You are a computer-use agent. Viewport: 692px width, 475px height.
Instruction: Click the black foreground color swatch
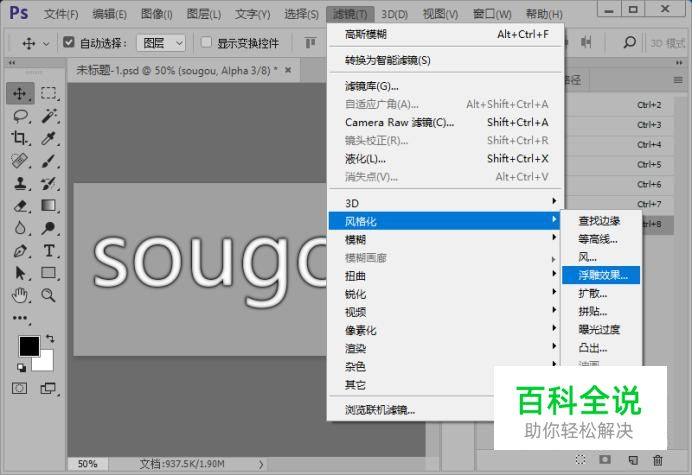29,346
